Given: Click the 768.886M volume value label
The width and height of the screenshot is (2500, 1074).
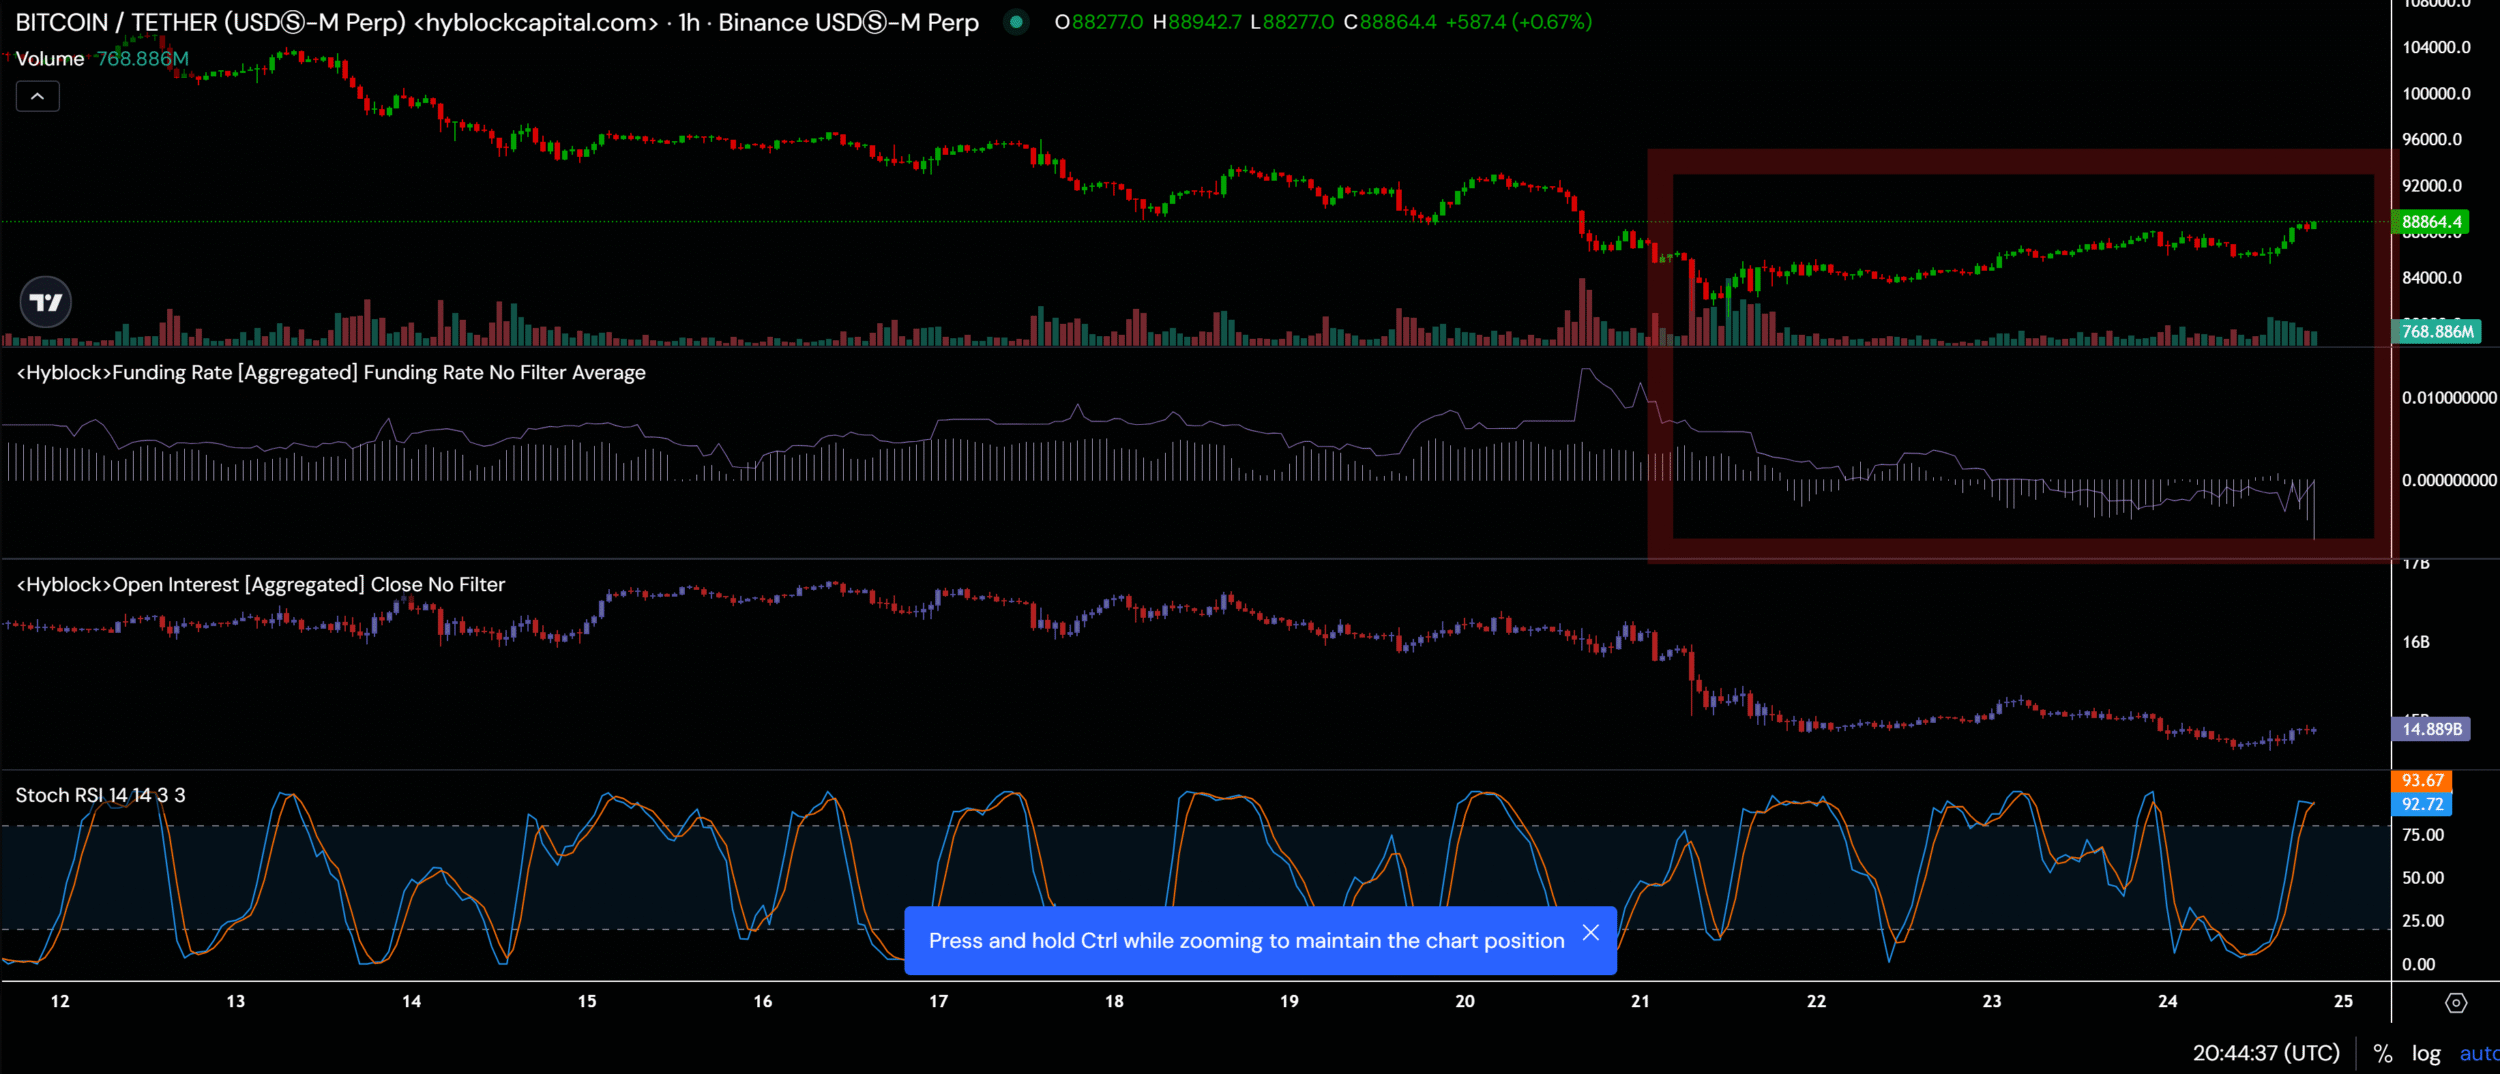Looking at the screenshot, I should tap(2436, 331).
